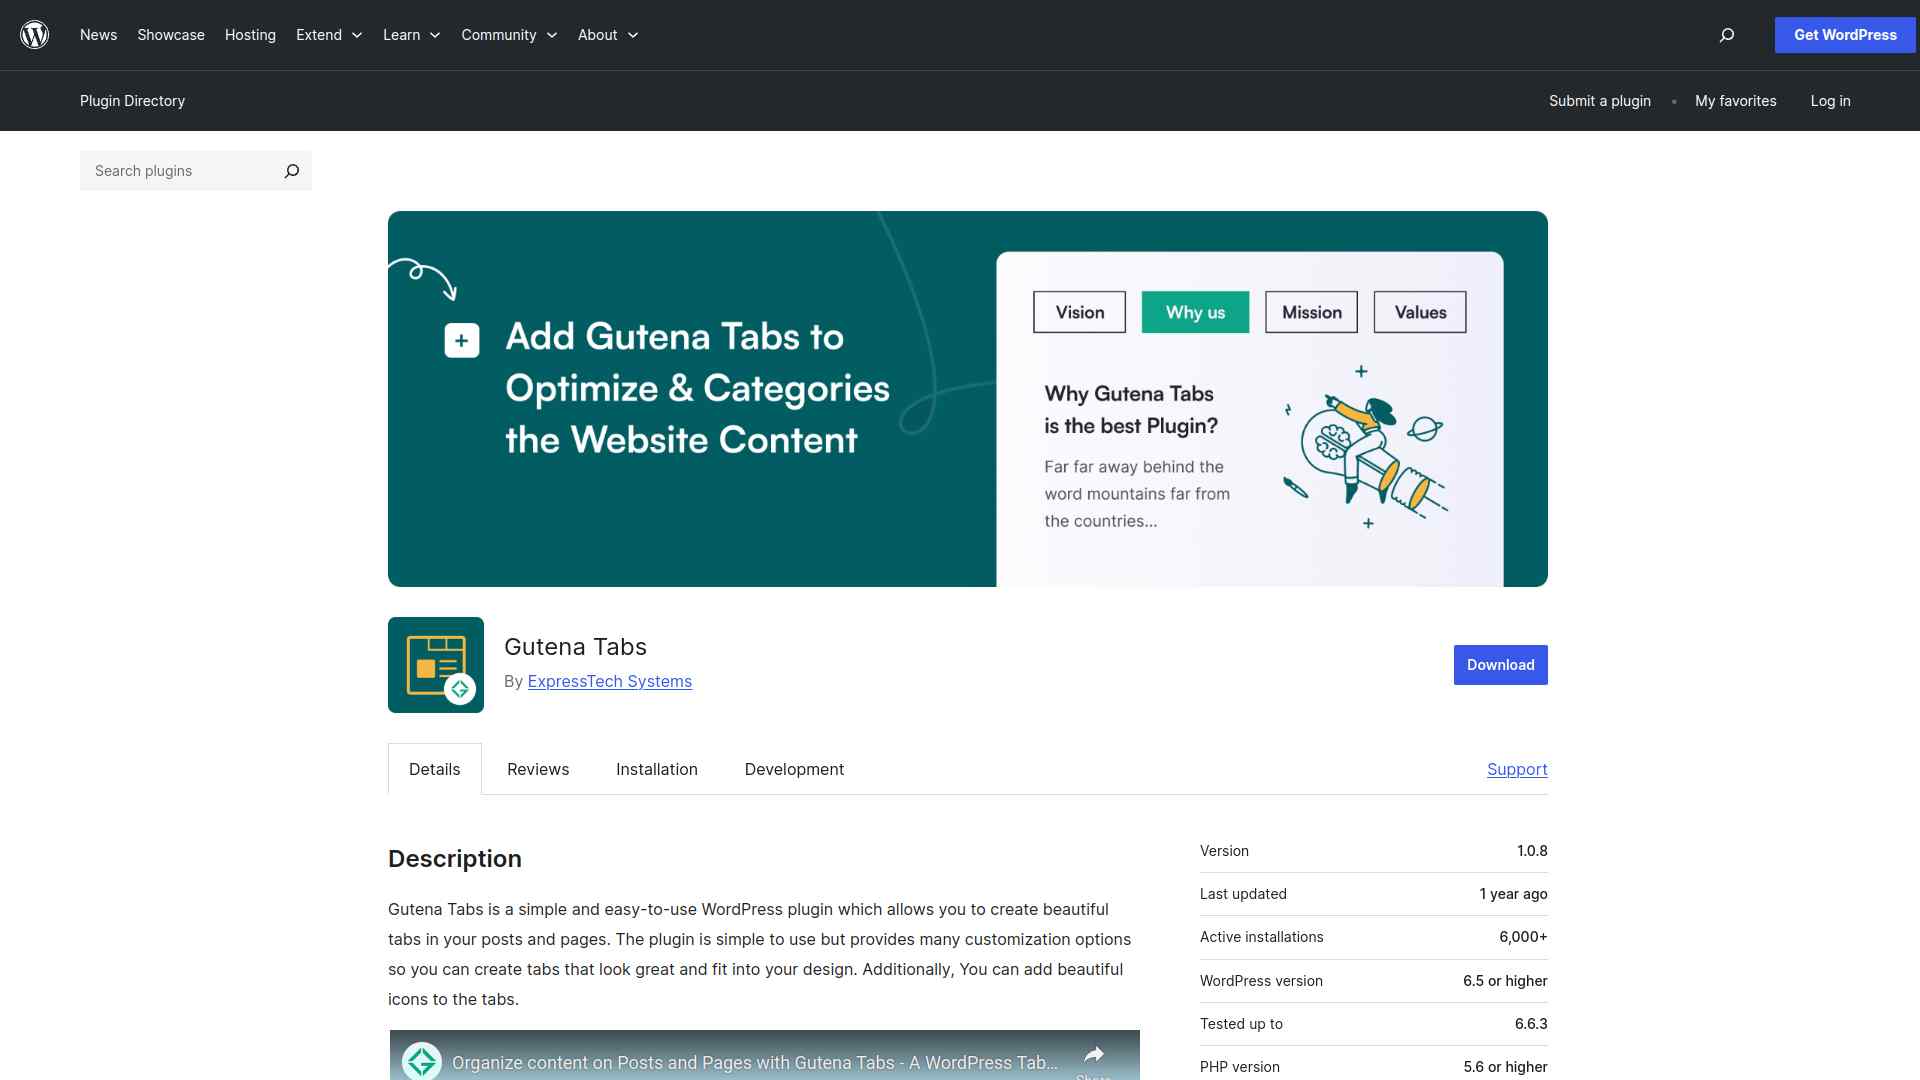Click the Gutena Tabs plugin icon
Screen dimensions: 1920x1080
pos(436,665)
